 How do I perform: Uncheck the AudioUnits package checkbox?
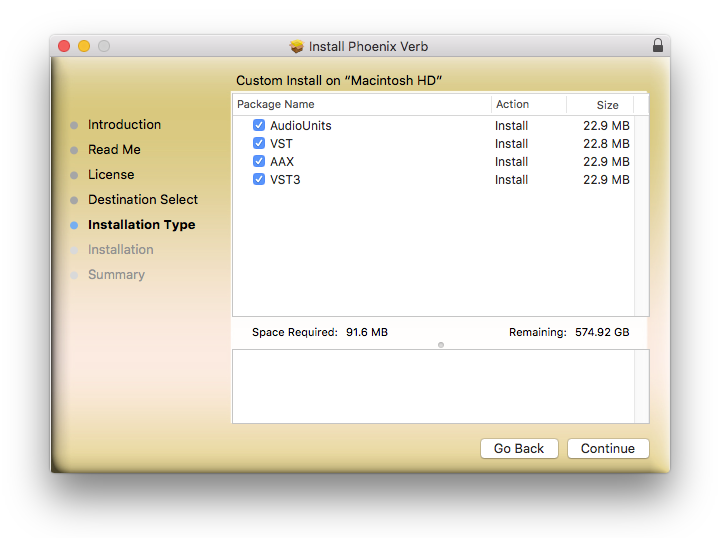point(259,126)
